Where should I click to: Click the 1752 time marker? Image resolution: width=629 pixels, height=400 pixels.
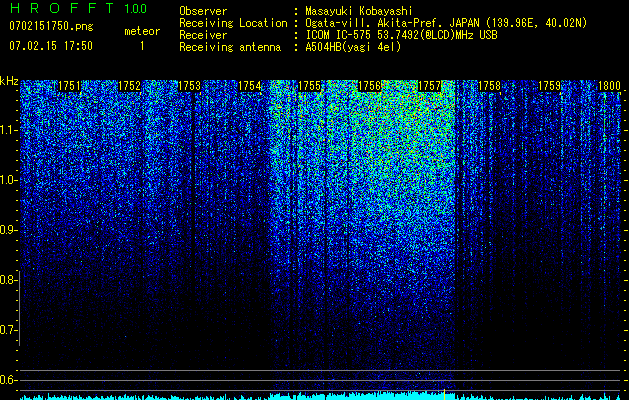[130, 86]
